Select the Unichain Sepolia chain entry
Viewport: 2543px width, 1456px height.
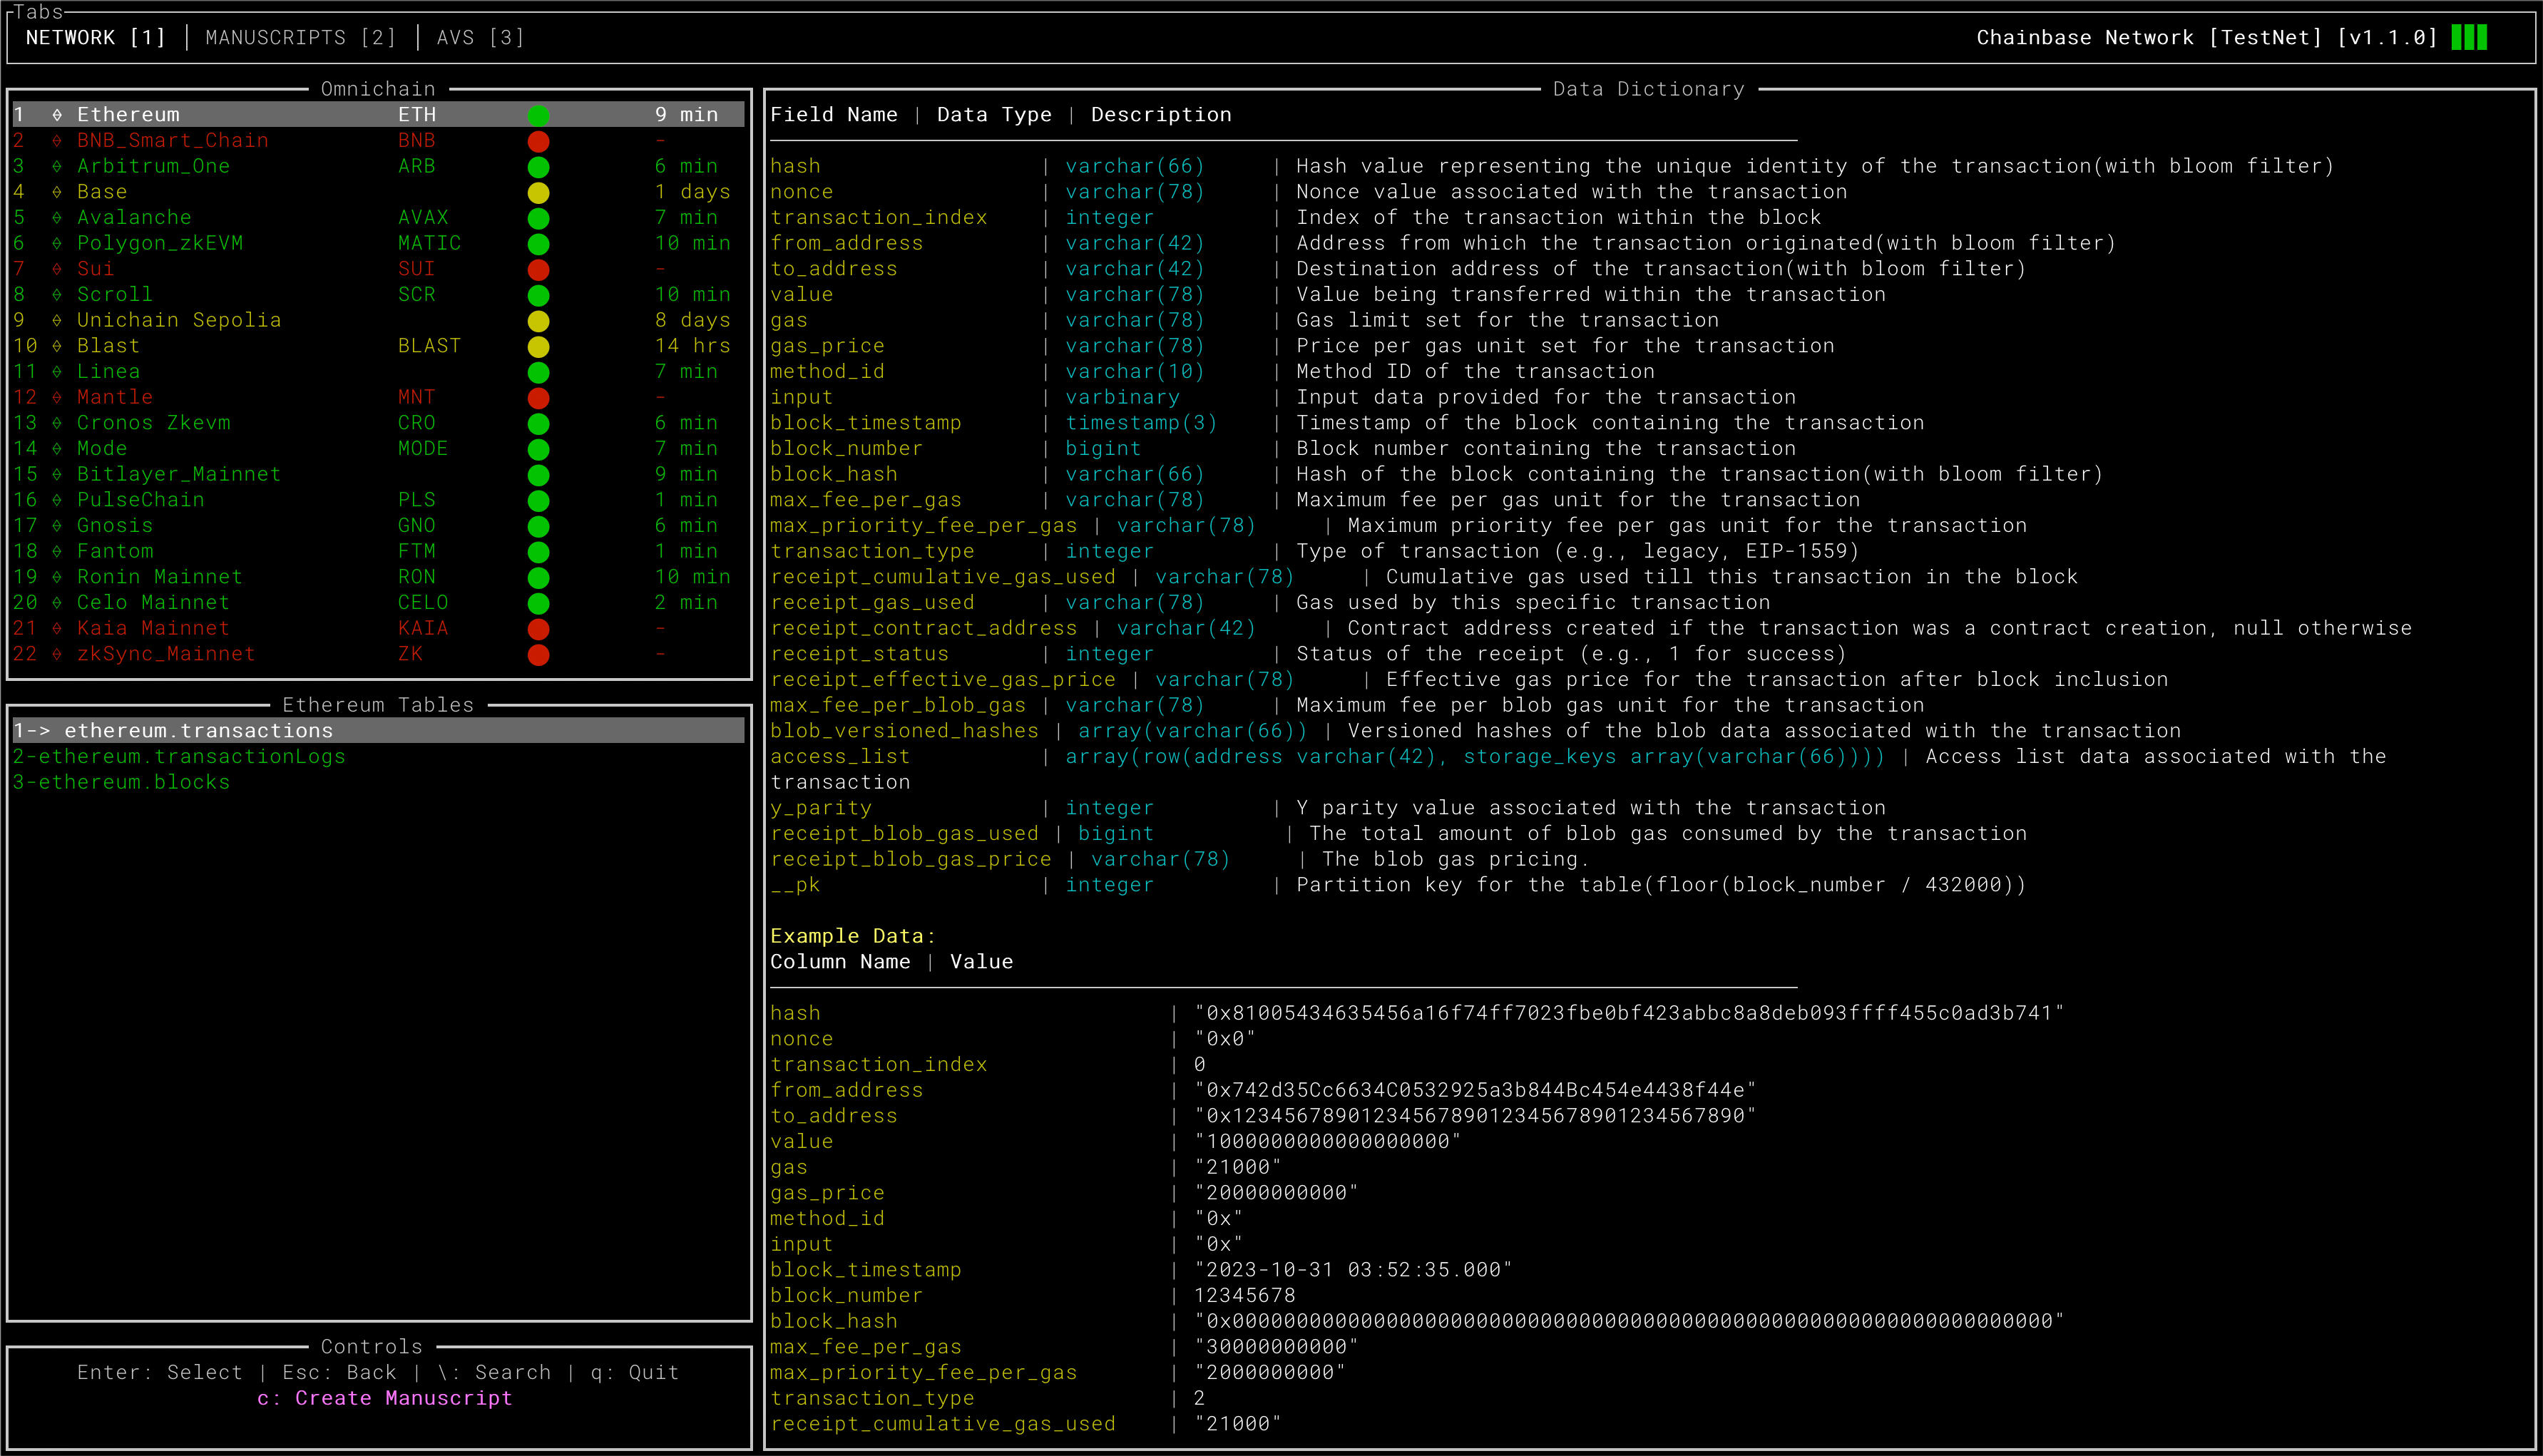(378, 320)
